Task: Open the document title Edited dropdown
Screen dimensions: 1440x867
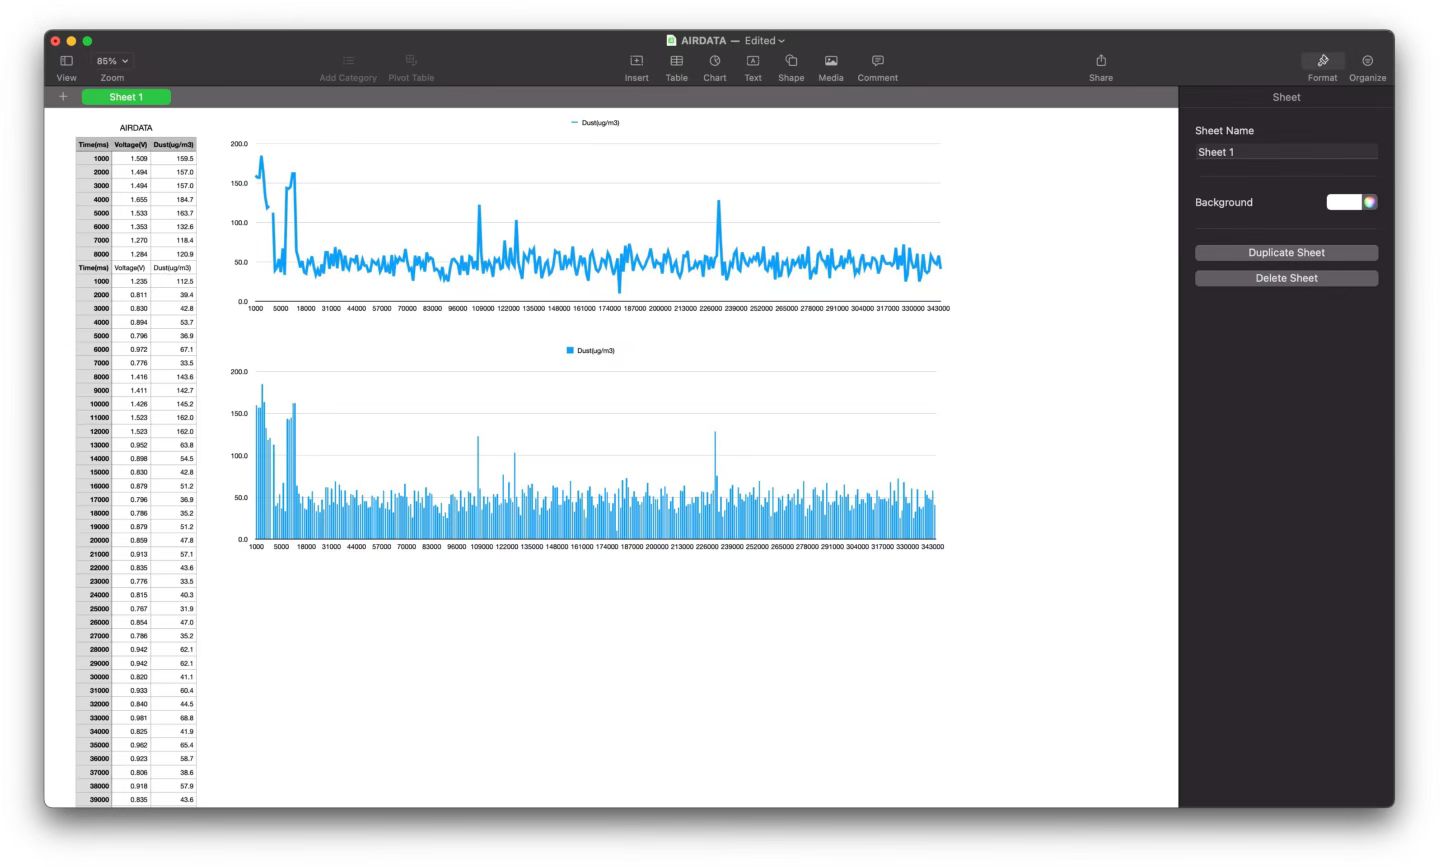Action: pos(765,41)
